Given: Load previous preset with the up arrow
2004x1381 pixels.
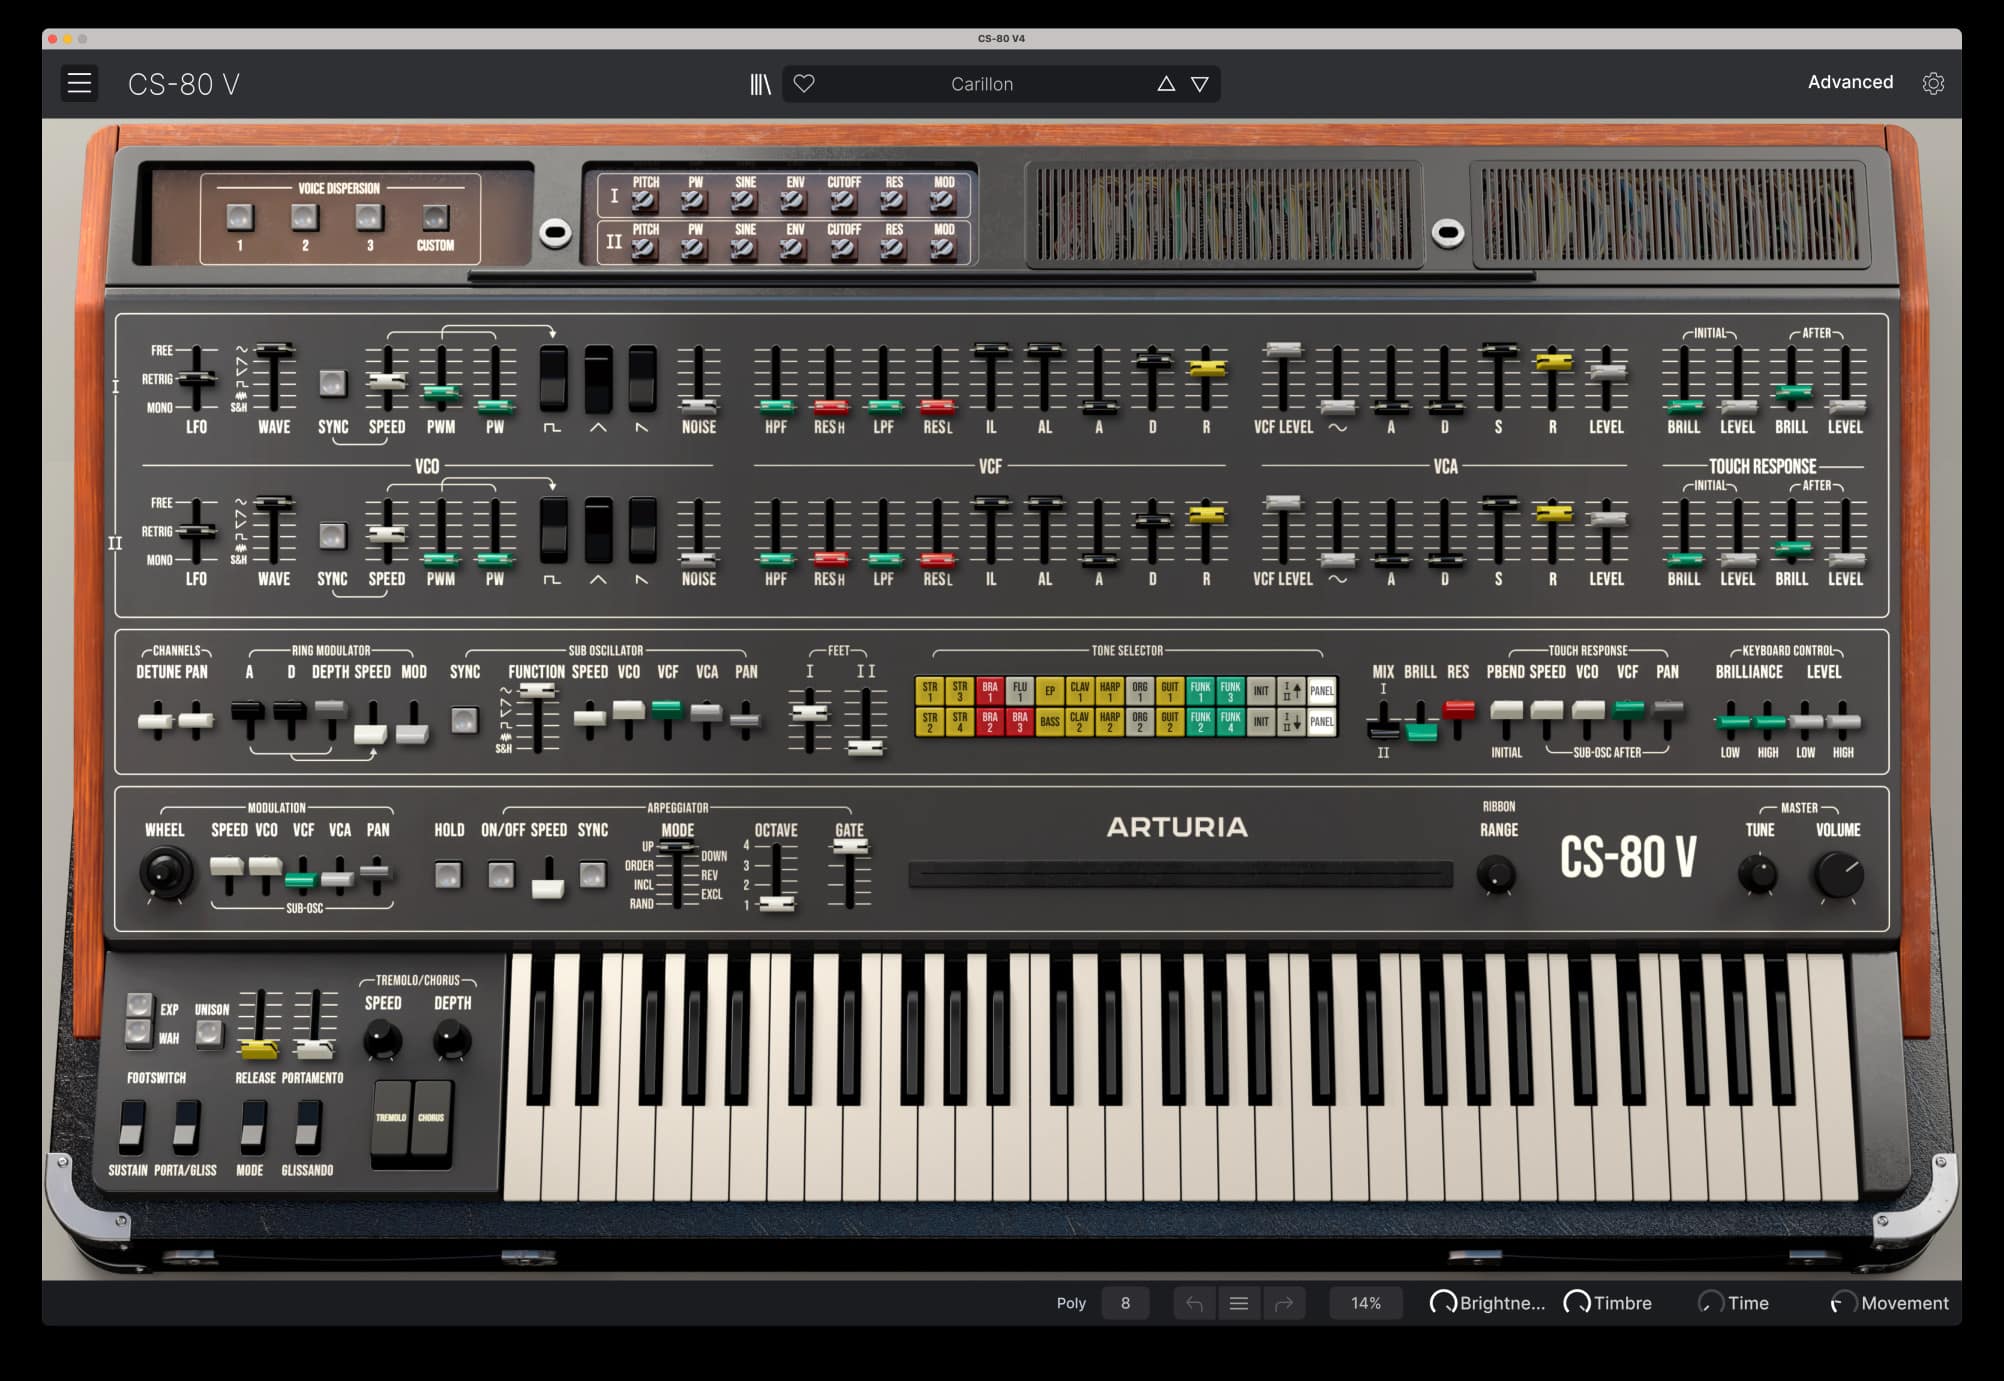Looking at the screenshot, I should coord(1166,84).
